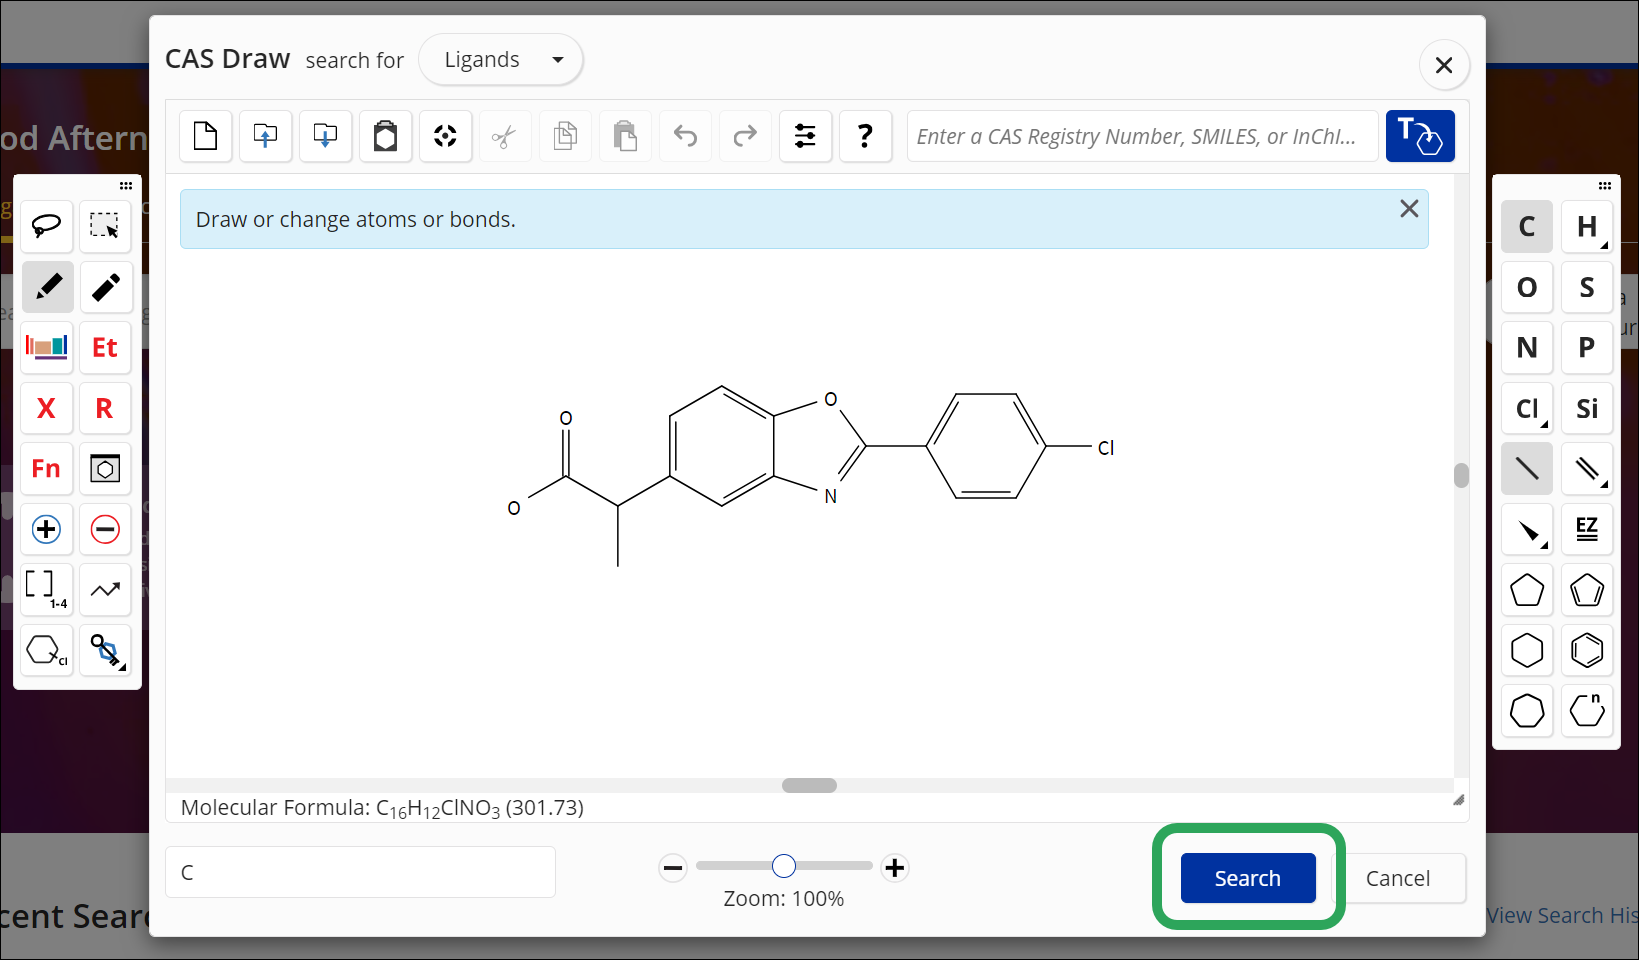Select the lasso selection tool
Screen dimensions: 1639x960
click(46, 226)
